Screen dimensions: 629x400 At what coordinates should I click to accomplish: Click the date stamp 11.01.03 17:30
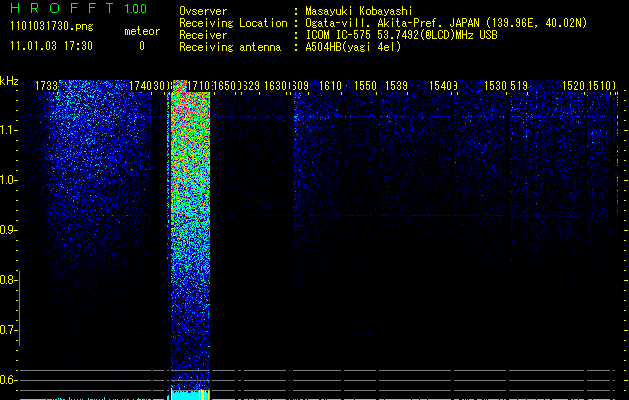tap(51, 46)
